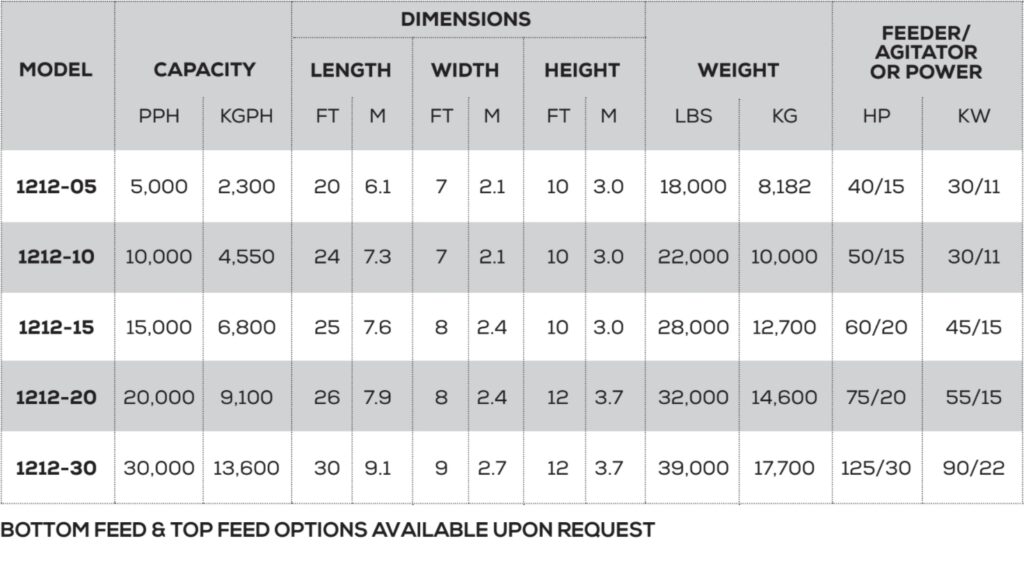The width and height of the screenshot is (1024, 566).
Task: Select the 39,000 LBS weight value
Action: 693,467
